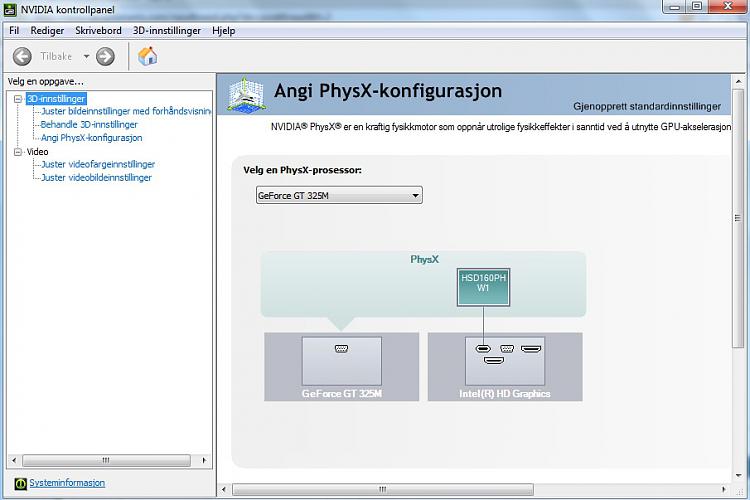Screen dimensions: 750x500
Task: Click main panel scroll down arrow
Action: pos(738,475)
